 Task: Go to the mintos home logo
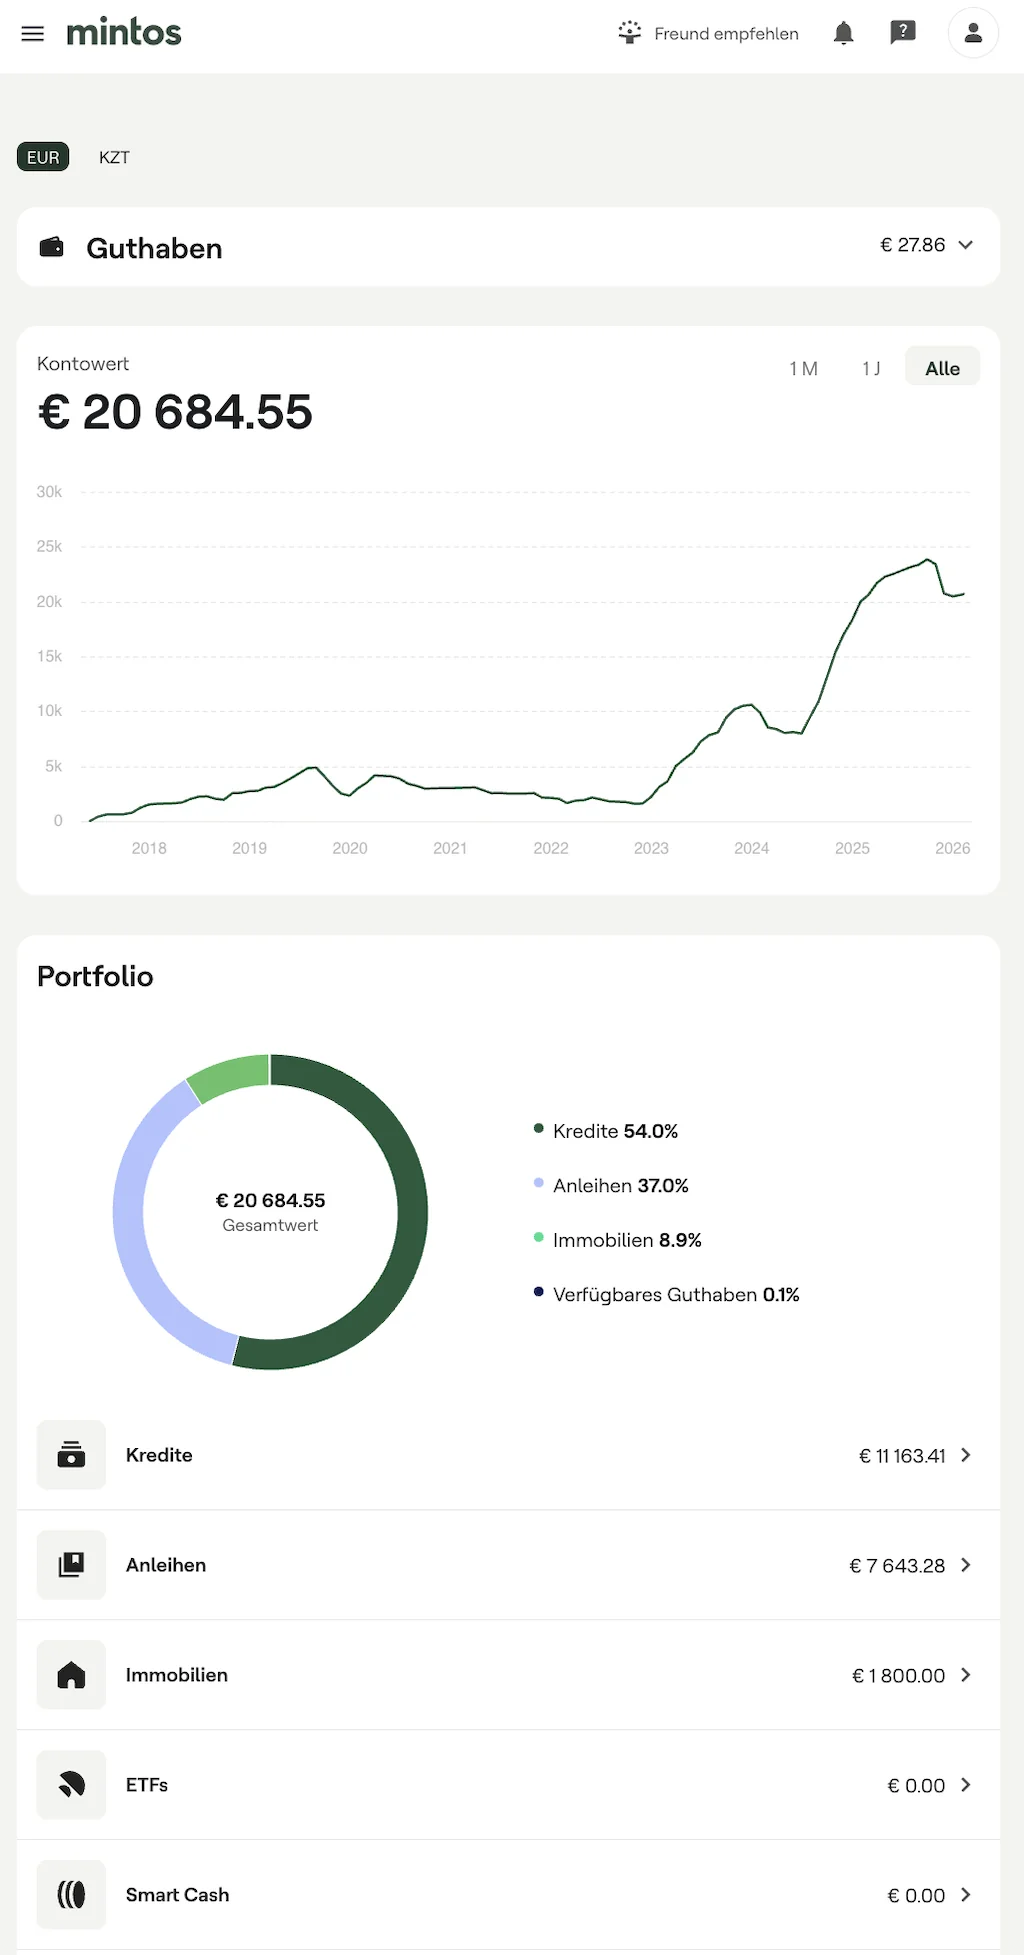click(124, 33)
